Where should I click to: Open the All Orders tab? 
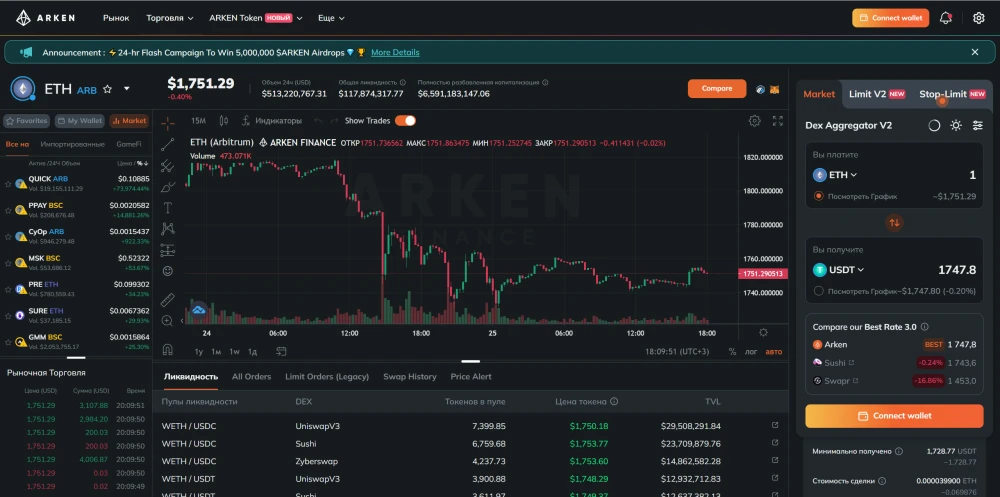[x=251, y=376]
